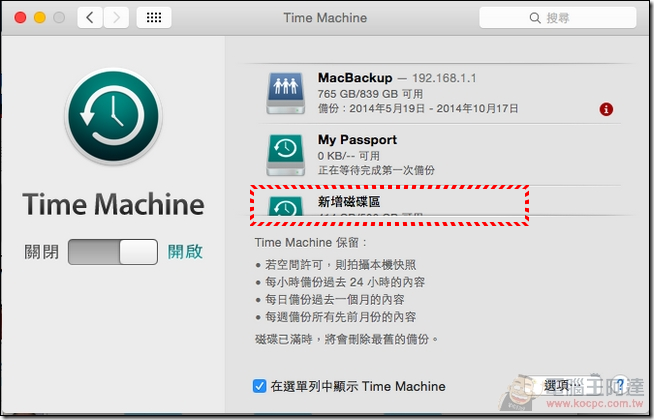This screenshot has height=420, width=654.
Task: Click the red close window button
Action: pyautogui.click(x=20, y=18)
